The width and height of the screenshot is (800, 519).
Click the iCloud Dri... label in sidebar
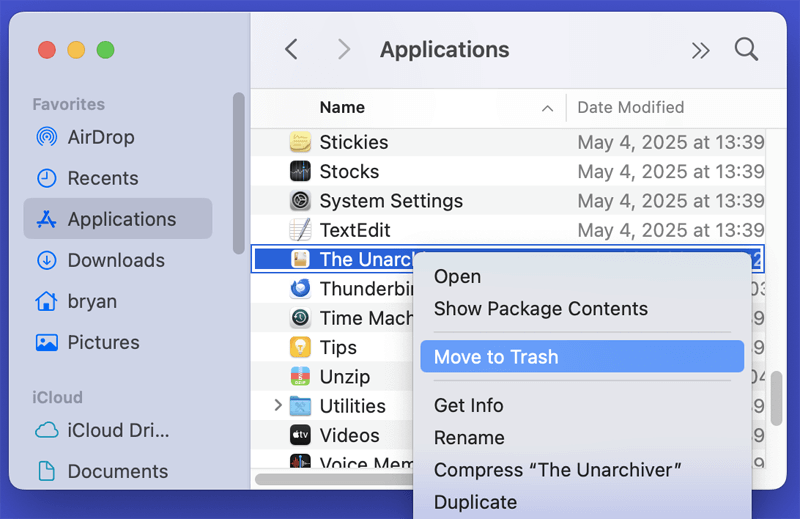(118, 430)
